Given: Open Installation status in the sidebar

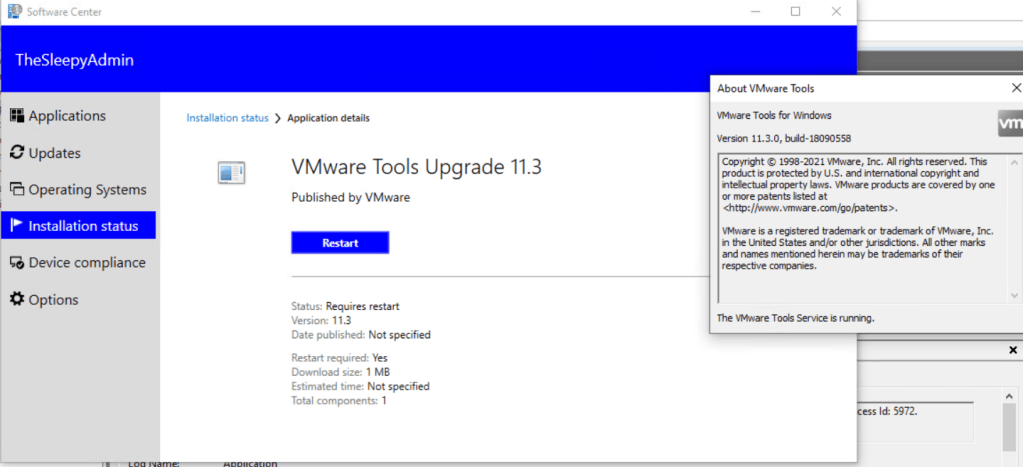Looking at the screenshot, I should pyautogui.click(x=82, y=226).
